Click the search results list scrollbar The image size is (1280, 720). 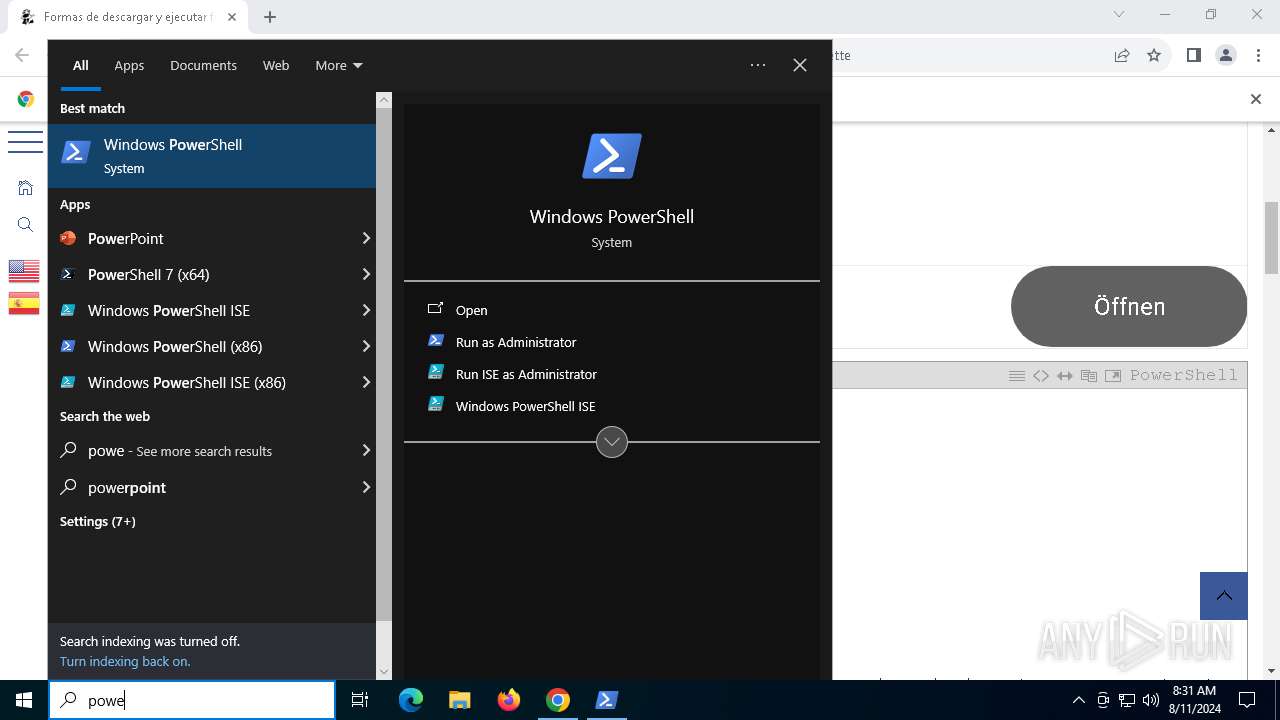click(384, 366)
